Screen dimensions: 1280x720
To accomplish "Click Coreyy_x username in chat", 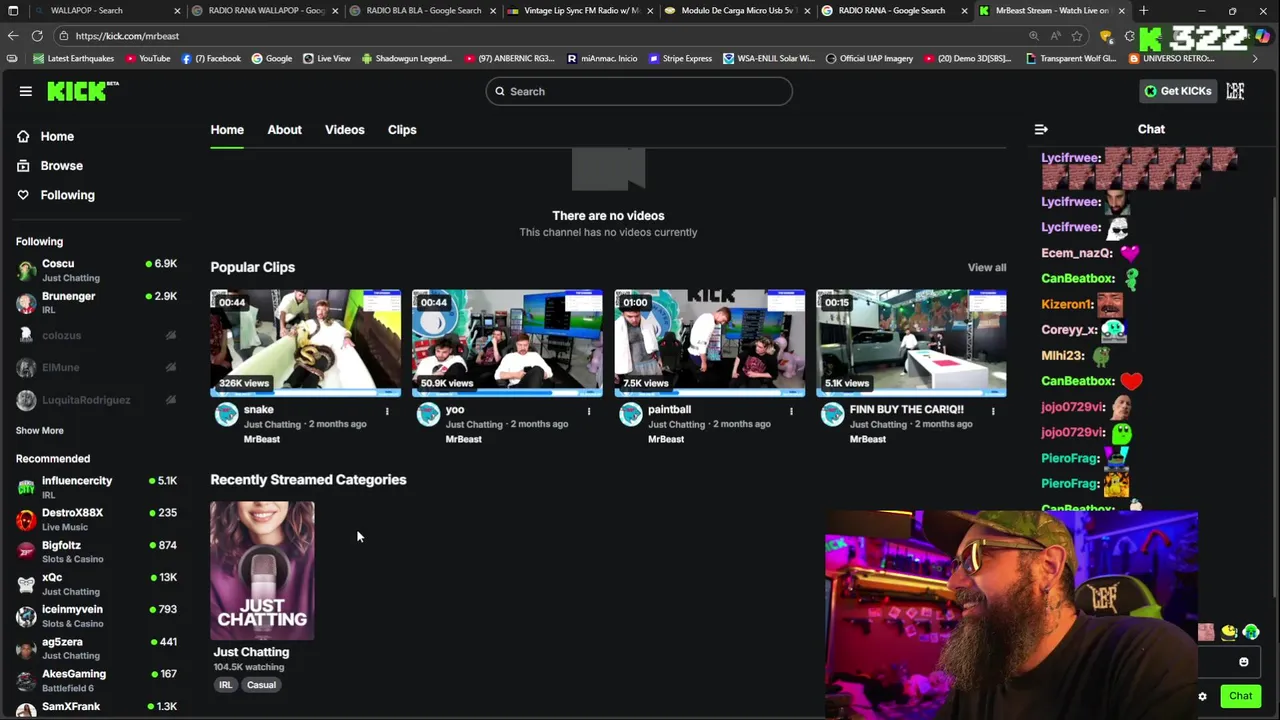I will pyautogui.click(x=1069, y=330).
